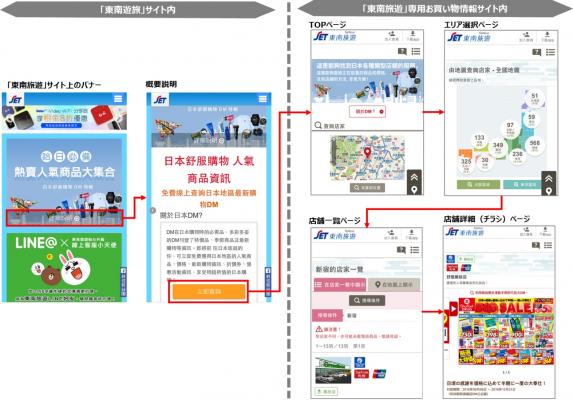Tap download app icon on TOPページ
Screen dimensions: 573x400
tap(413, 35)
